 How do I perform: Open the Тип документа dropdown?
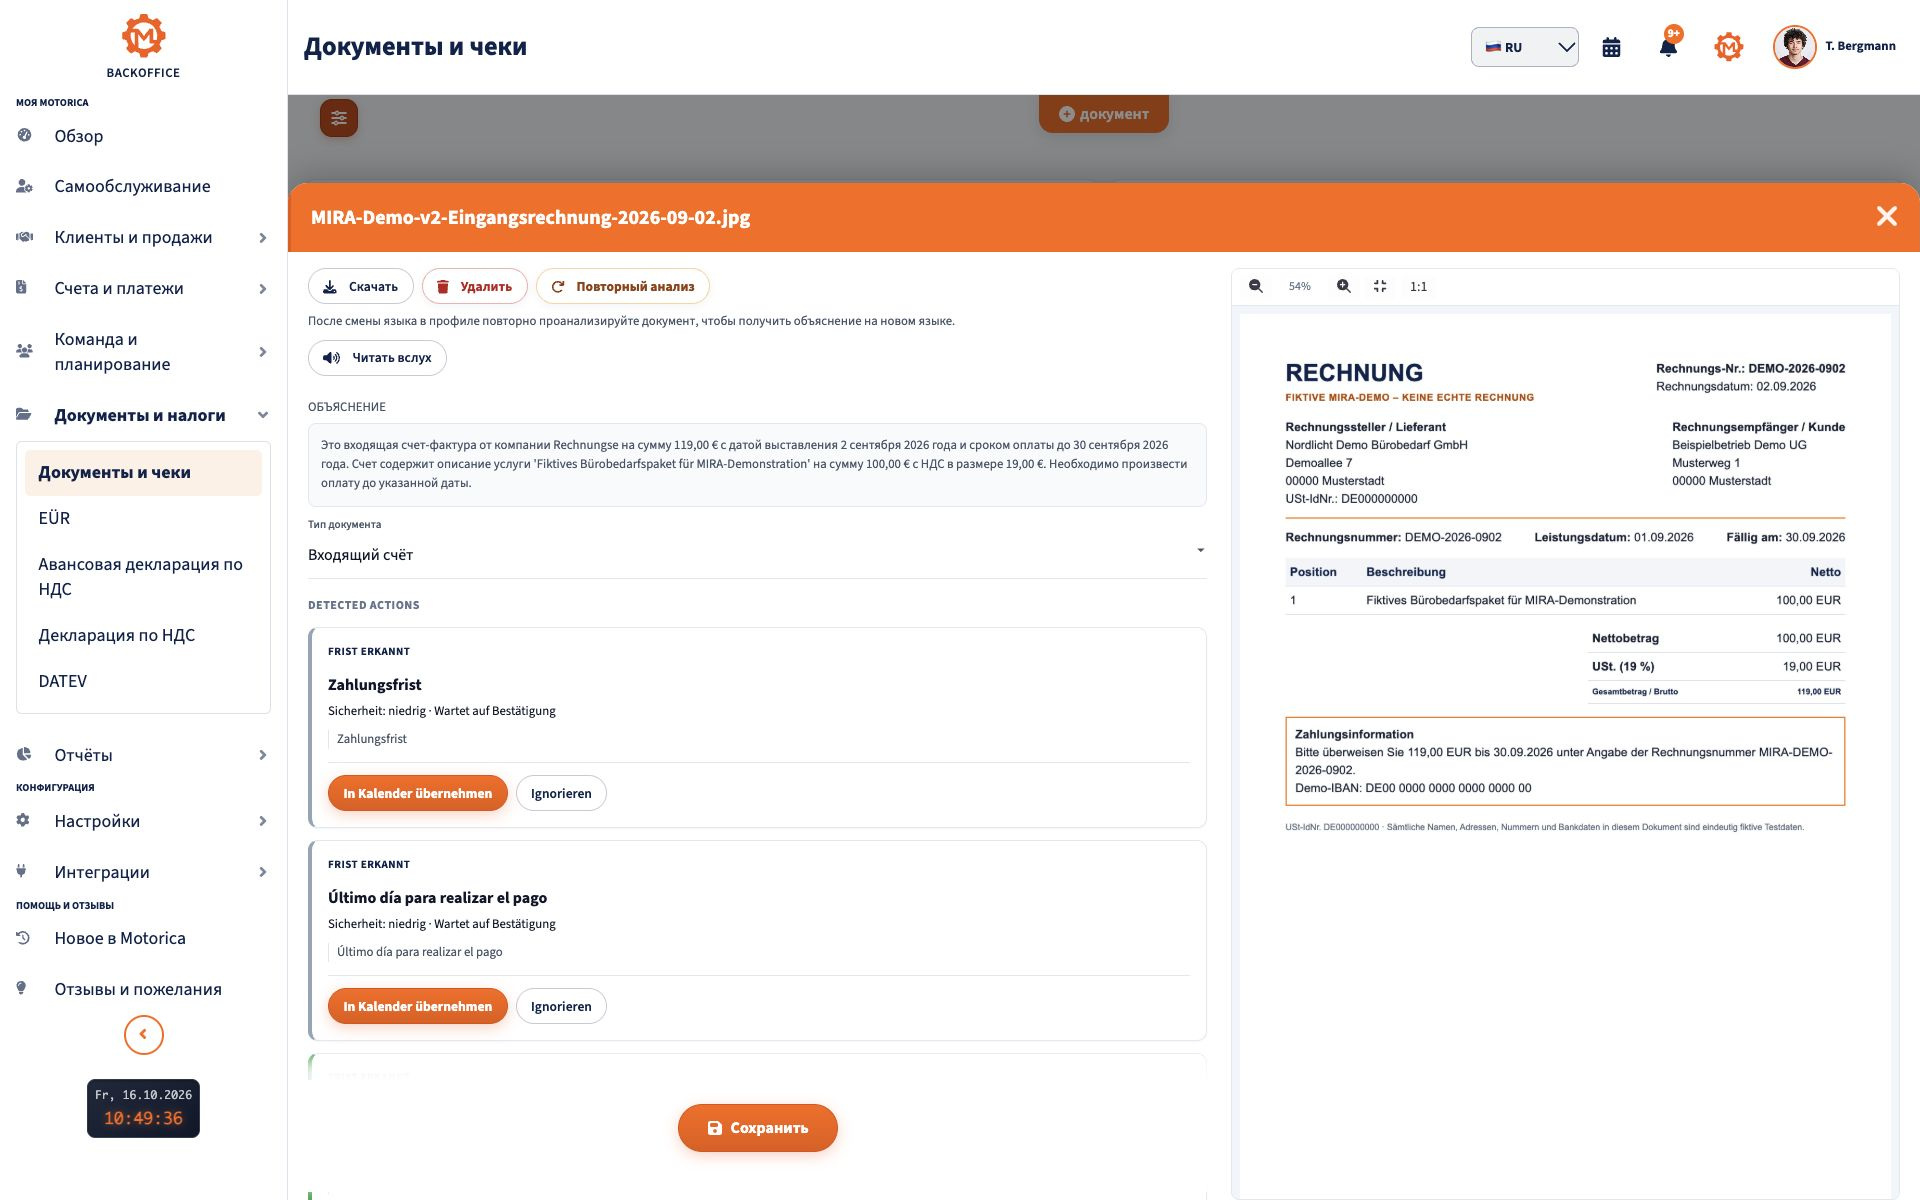757,555
